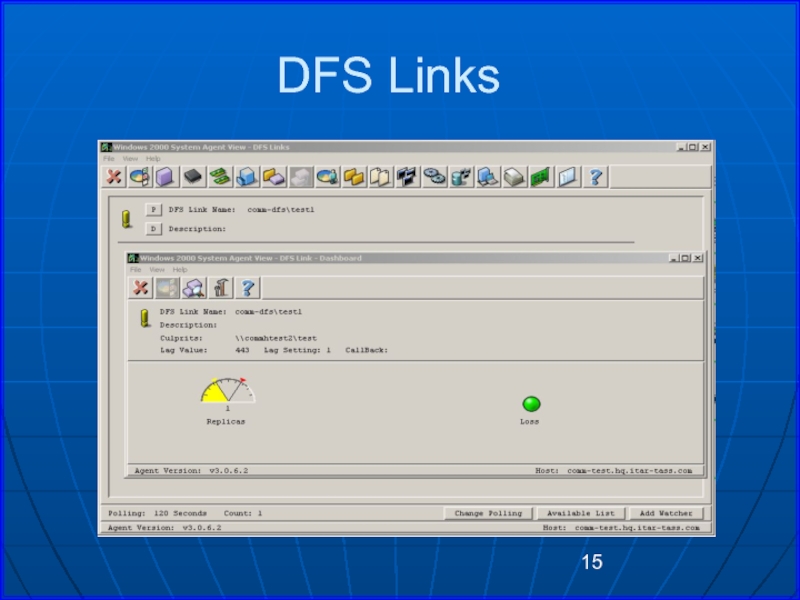Image resolution: width=800 pixels, height=600 pixels.
Task: Click the green Loss status light
Action: (x=531, y=404)
